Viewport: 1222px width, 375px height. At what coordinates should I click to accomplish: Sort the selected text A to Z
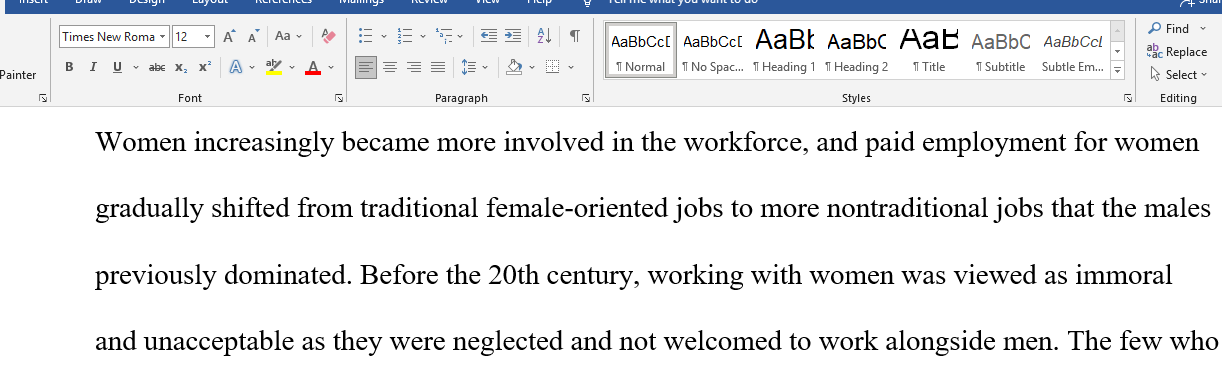click(x=544, y=37)
